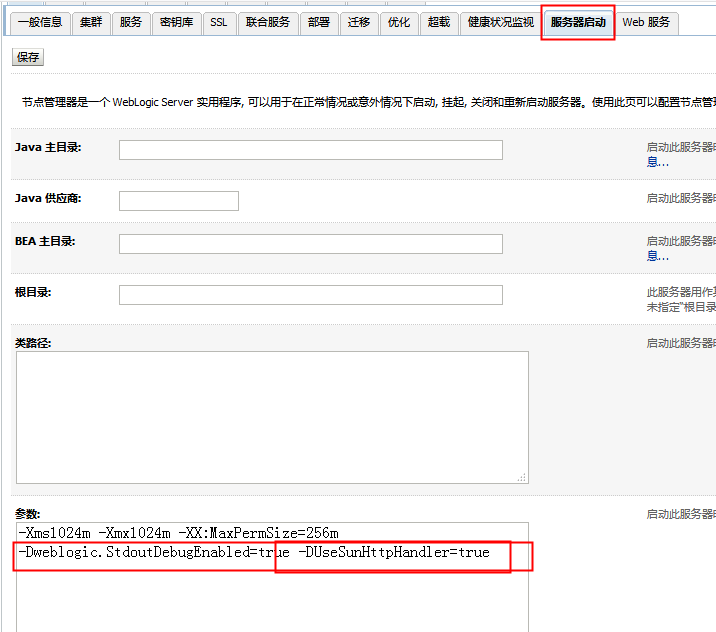This screenshot has height=632, width=716.
Task: Switch to the SSL tab
Action: tap(219, 22)
